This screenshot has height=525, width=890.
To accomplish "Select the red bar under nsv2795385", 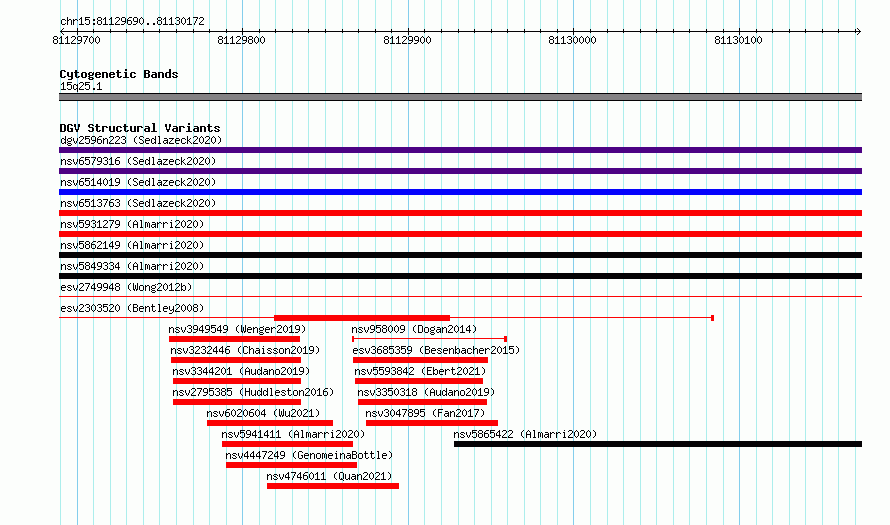I will tap(237, 402).
